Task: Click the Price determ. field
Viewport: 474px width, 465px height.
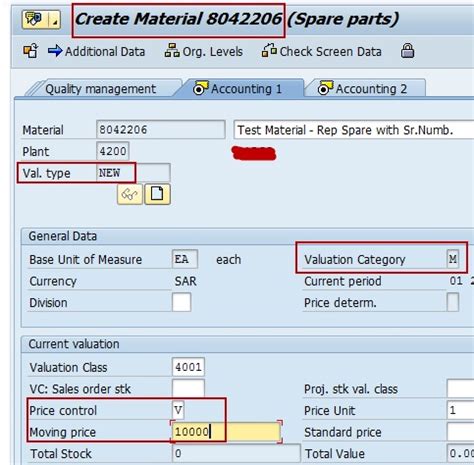Action: point(453,302)
